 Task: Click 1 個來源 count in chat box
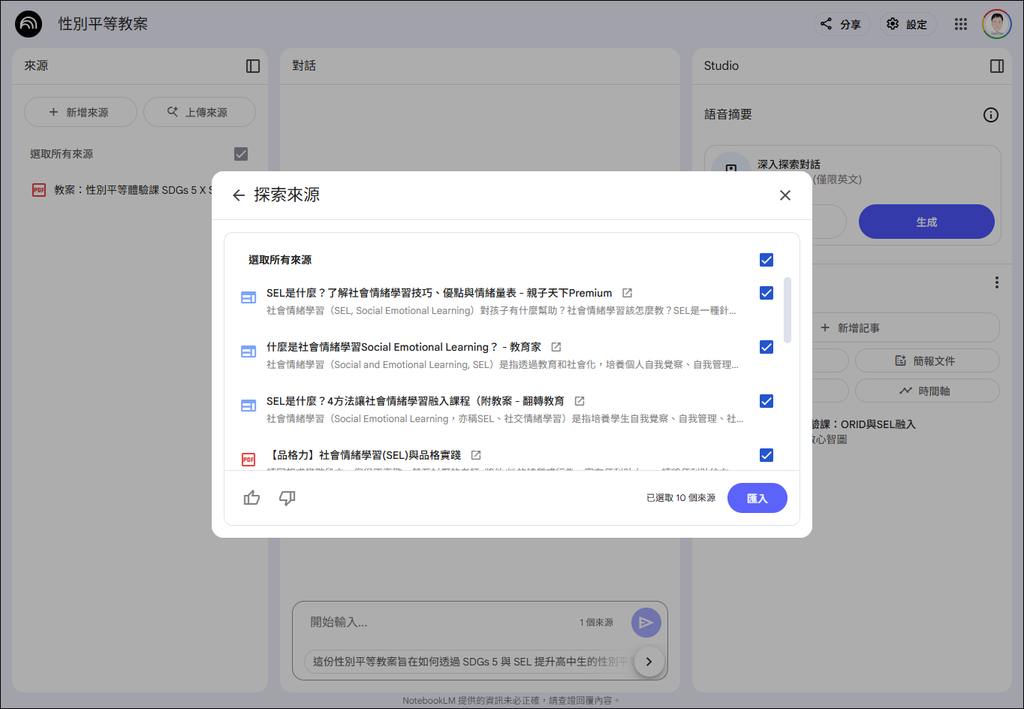[x=596, y=622]
